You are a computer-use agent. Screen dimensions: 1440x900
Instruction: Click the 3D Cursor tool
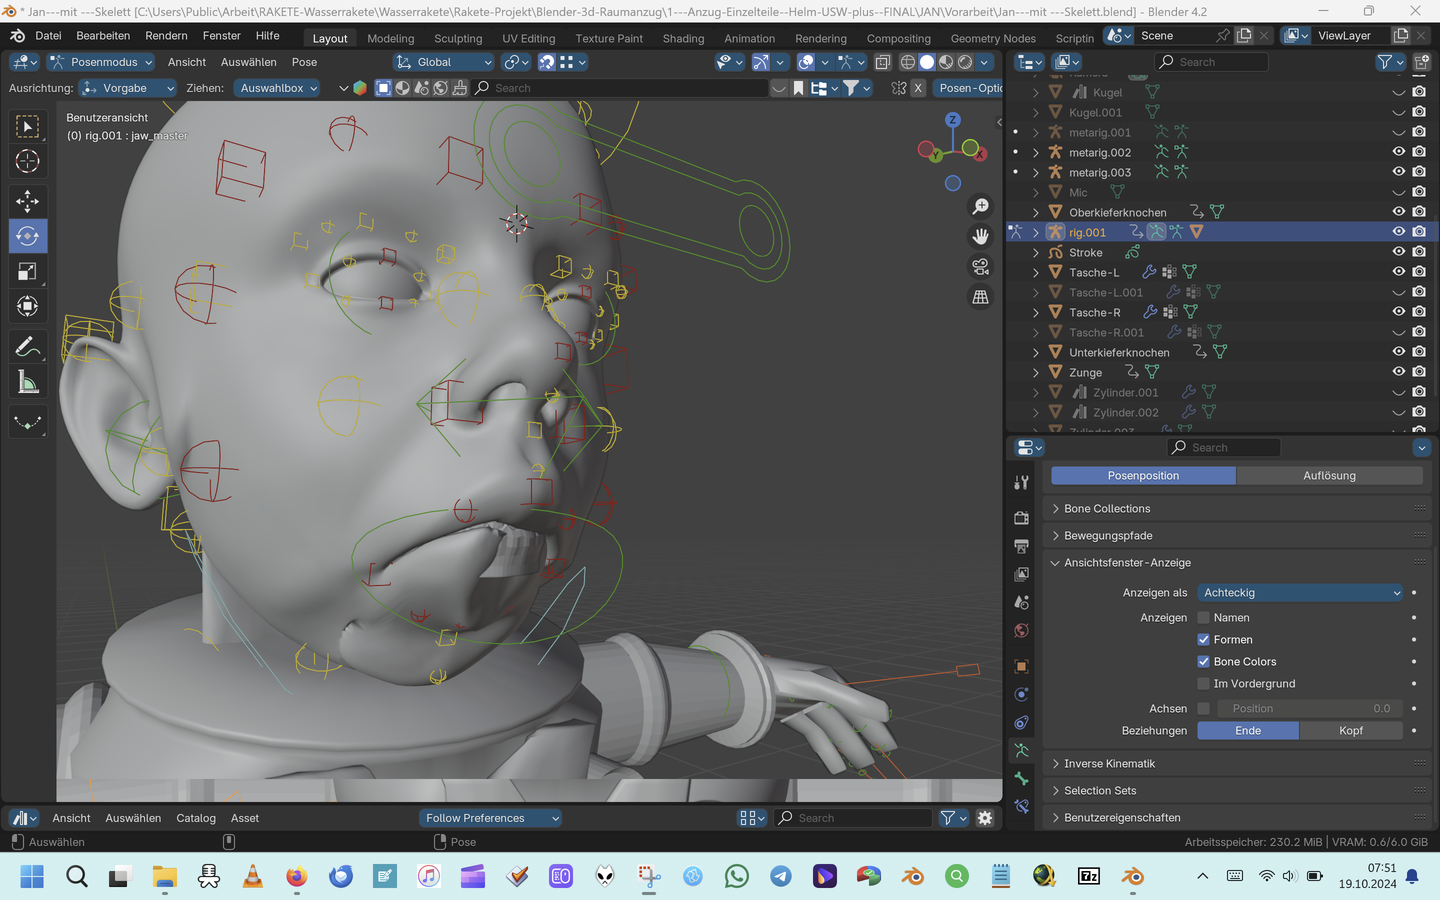27,161
